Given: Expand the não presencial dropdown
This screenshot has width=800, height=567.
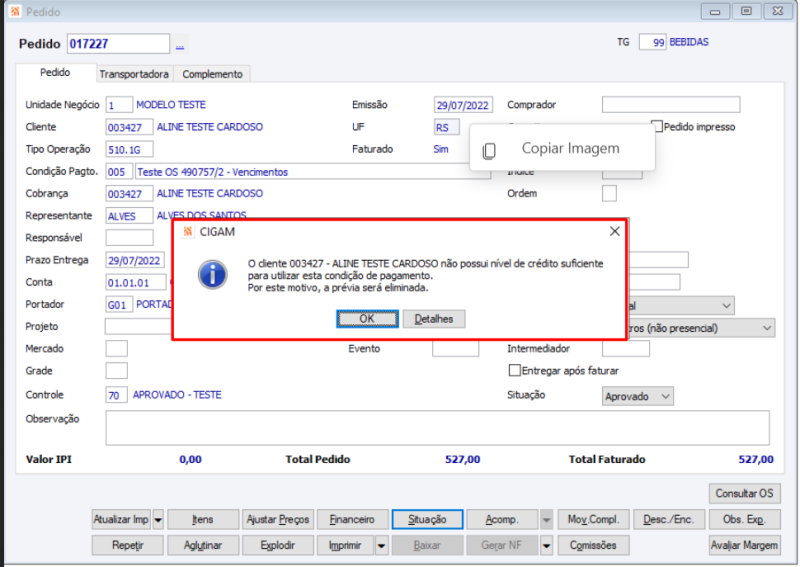Looking at the screenshot, I should point(767,328).
